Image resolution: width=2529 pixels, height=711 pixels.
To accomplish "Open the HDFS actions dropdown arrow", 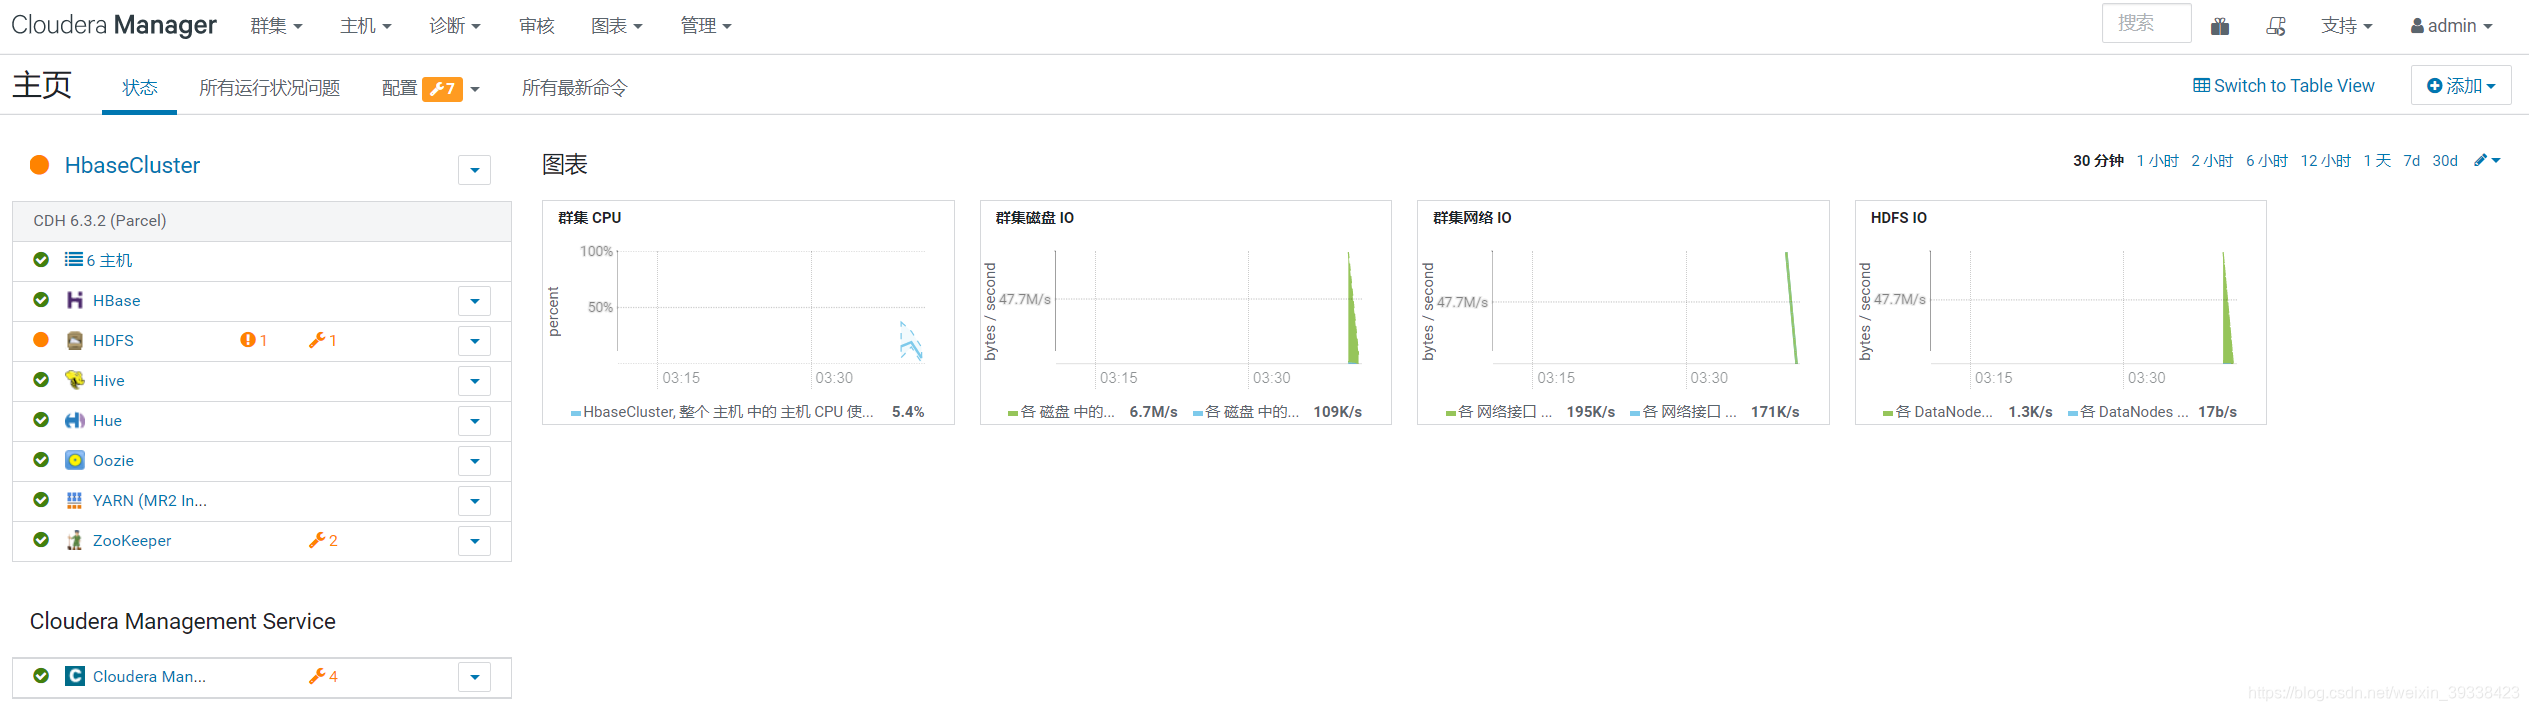I will click(475, 340).
